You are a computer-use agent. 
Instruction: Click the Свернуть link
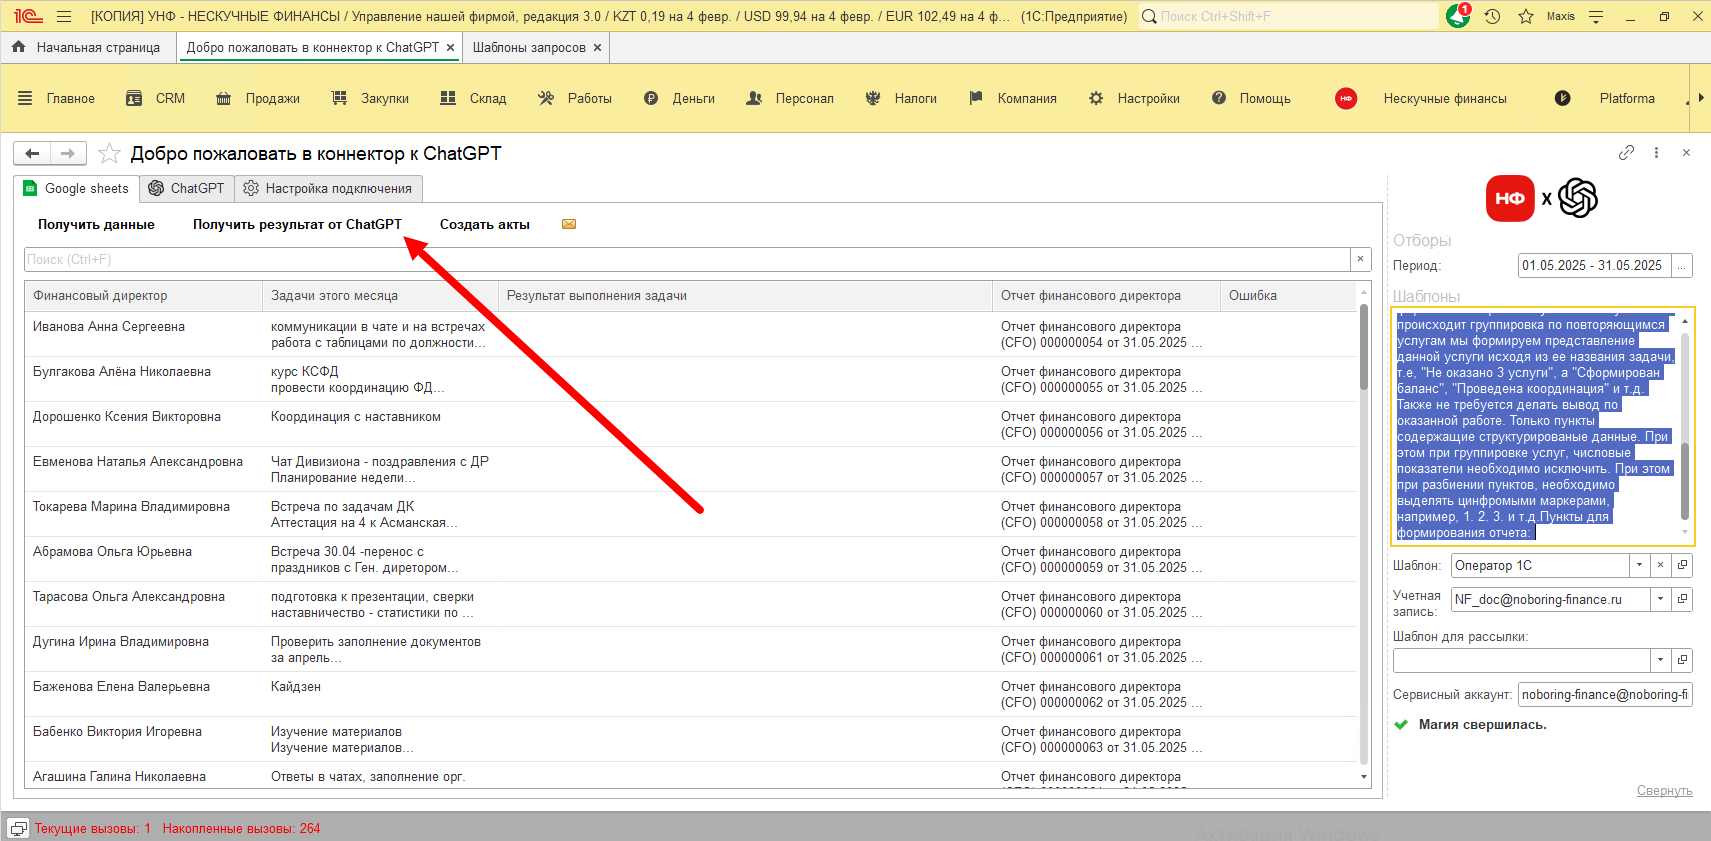[x=1664, y=790]
